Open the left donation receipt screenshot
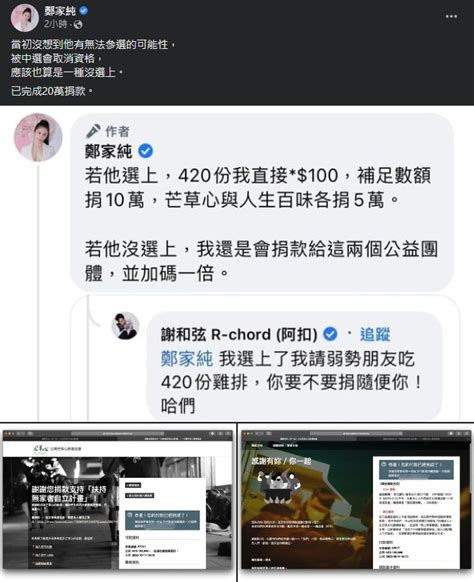Screen dimensions: 474x582 [118, 502]
